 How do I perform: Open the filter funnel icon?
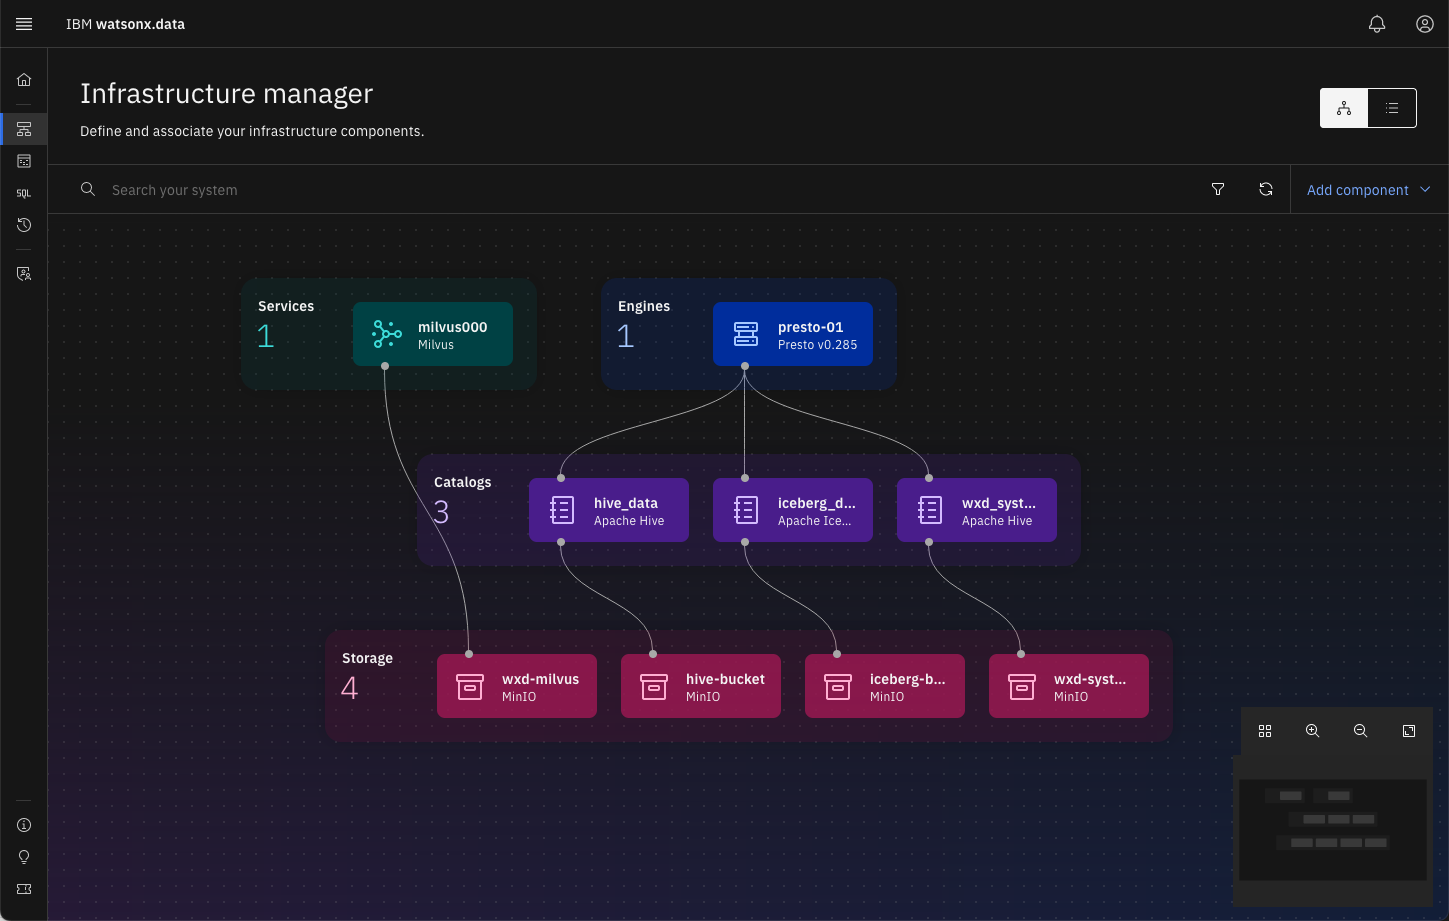click(x=1218, y=189)
